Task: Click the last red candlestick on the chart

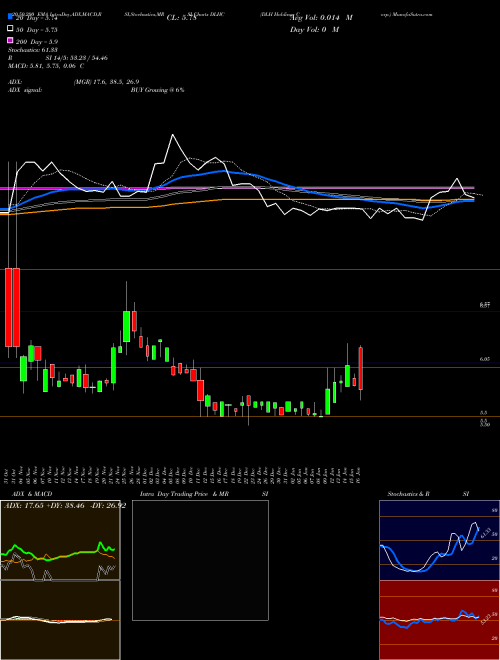Action: point(361,368)
